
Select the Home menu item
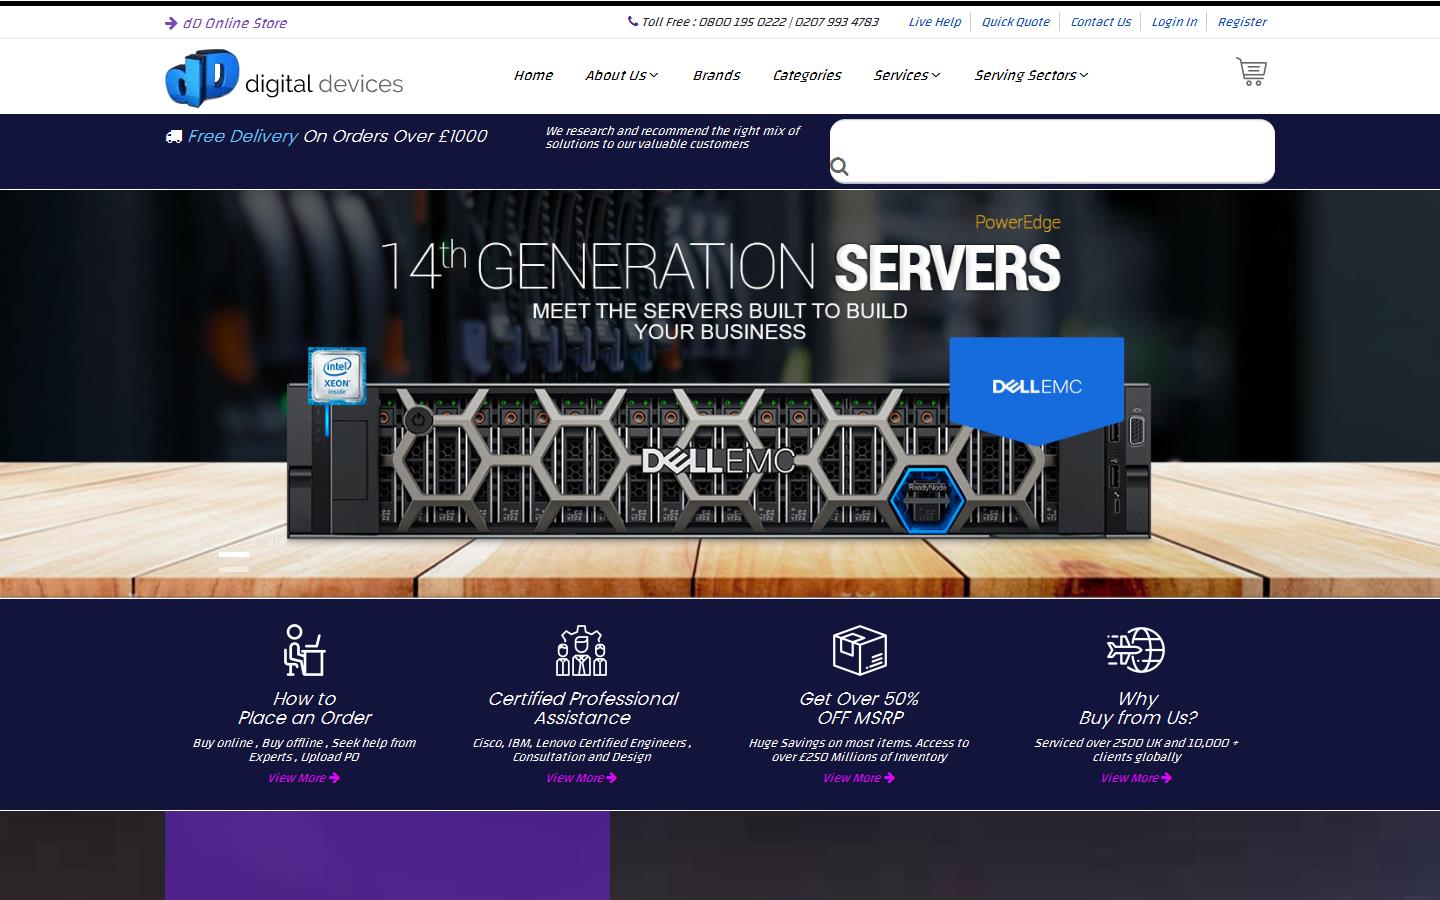534,76
